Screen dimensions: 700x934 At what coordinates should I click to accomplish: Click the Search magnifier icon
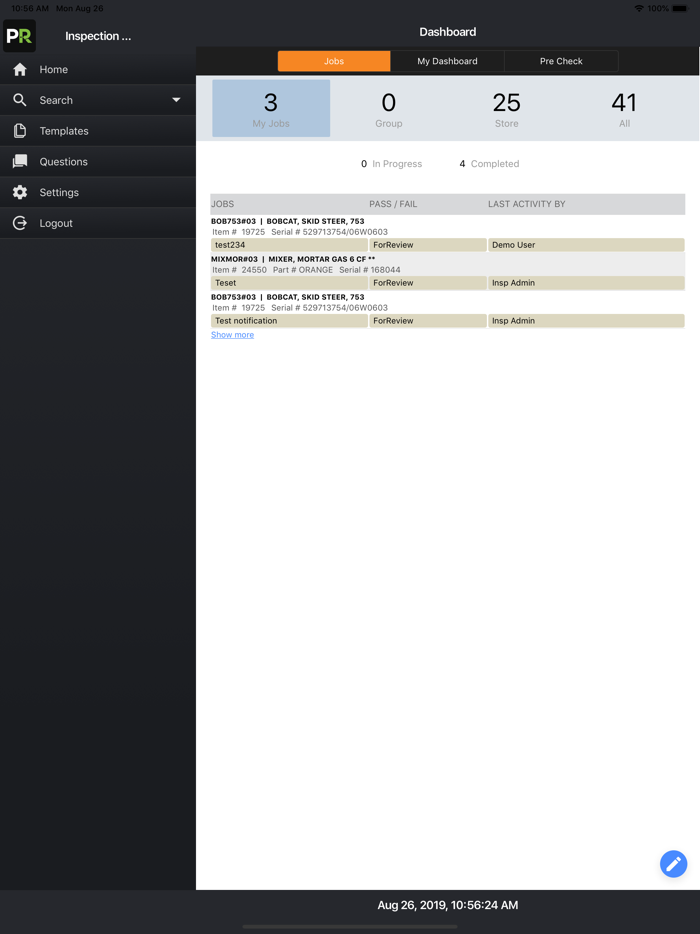(20, 100)
